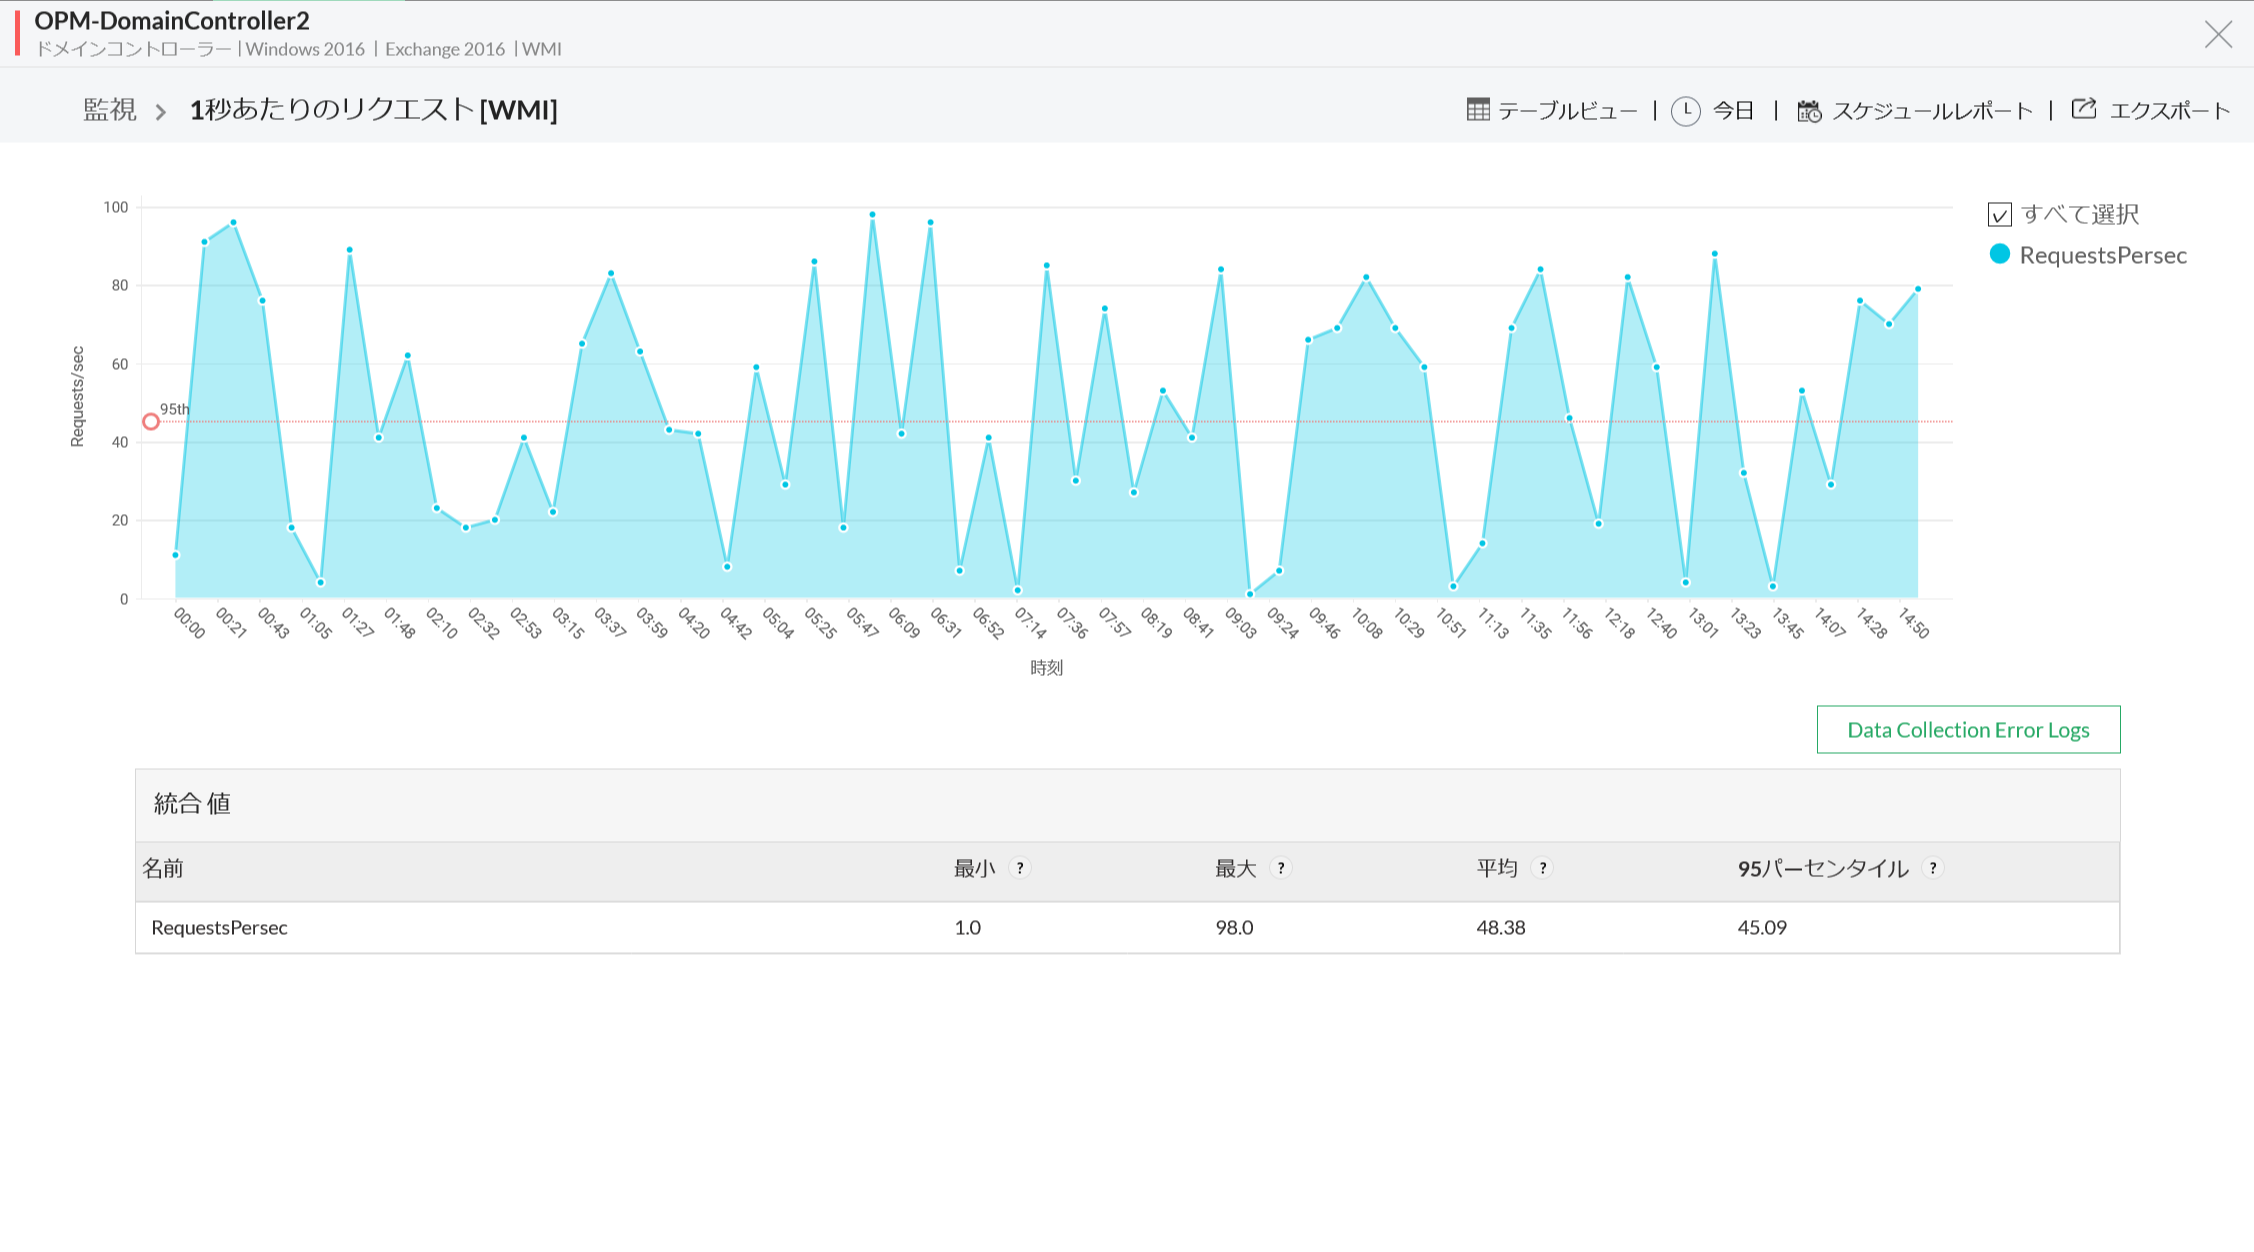Click help icon next to 最小

point(1020,868)
